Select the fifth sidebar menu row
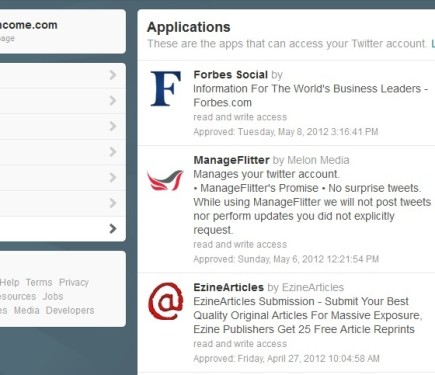This screenshot has width=435, height=375. click(x=63, y=178)
